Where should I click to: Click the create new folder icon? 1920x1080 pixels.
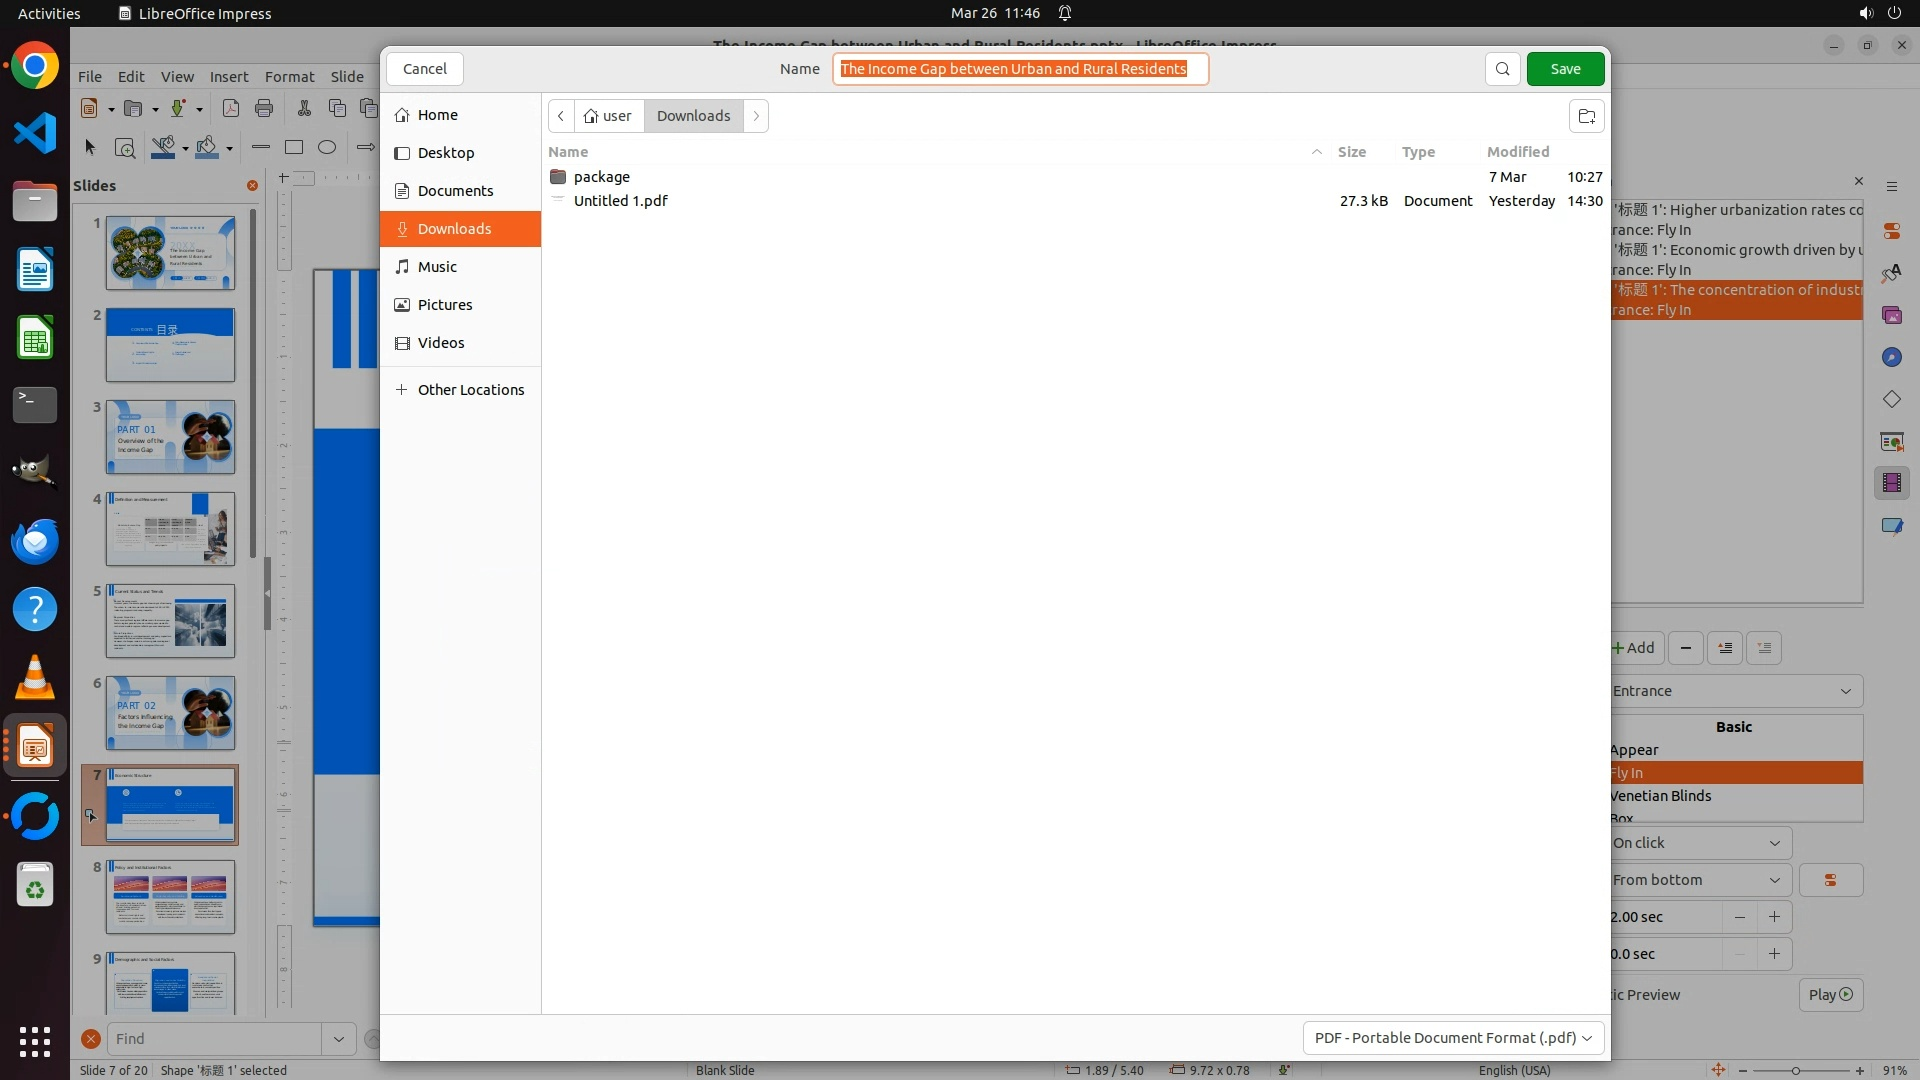[x=1586, y=116]
